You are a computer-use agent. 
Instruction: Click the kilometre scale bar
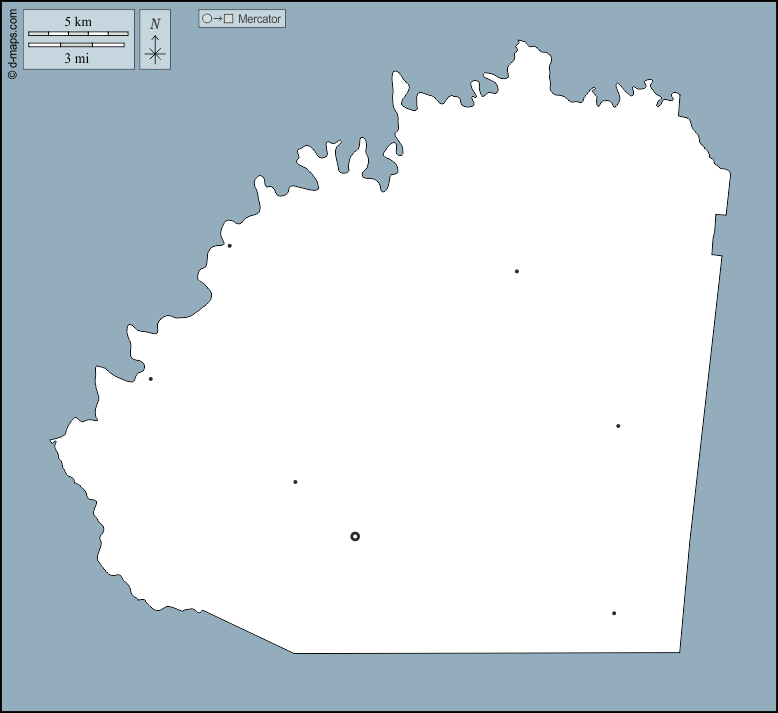pos(78,34)
